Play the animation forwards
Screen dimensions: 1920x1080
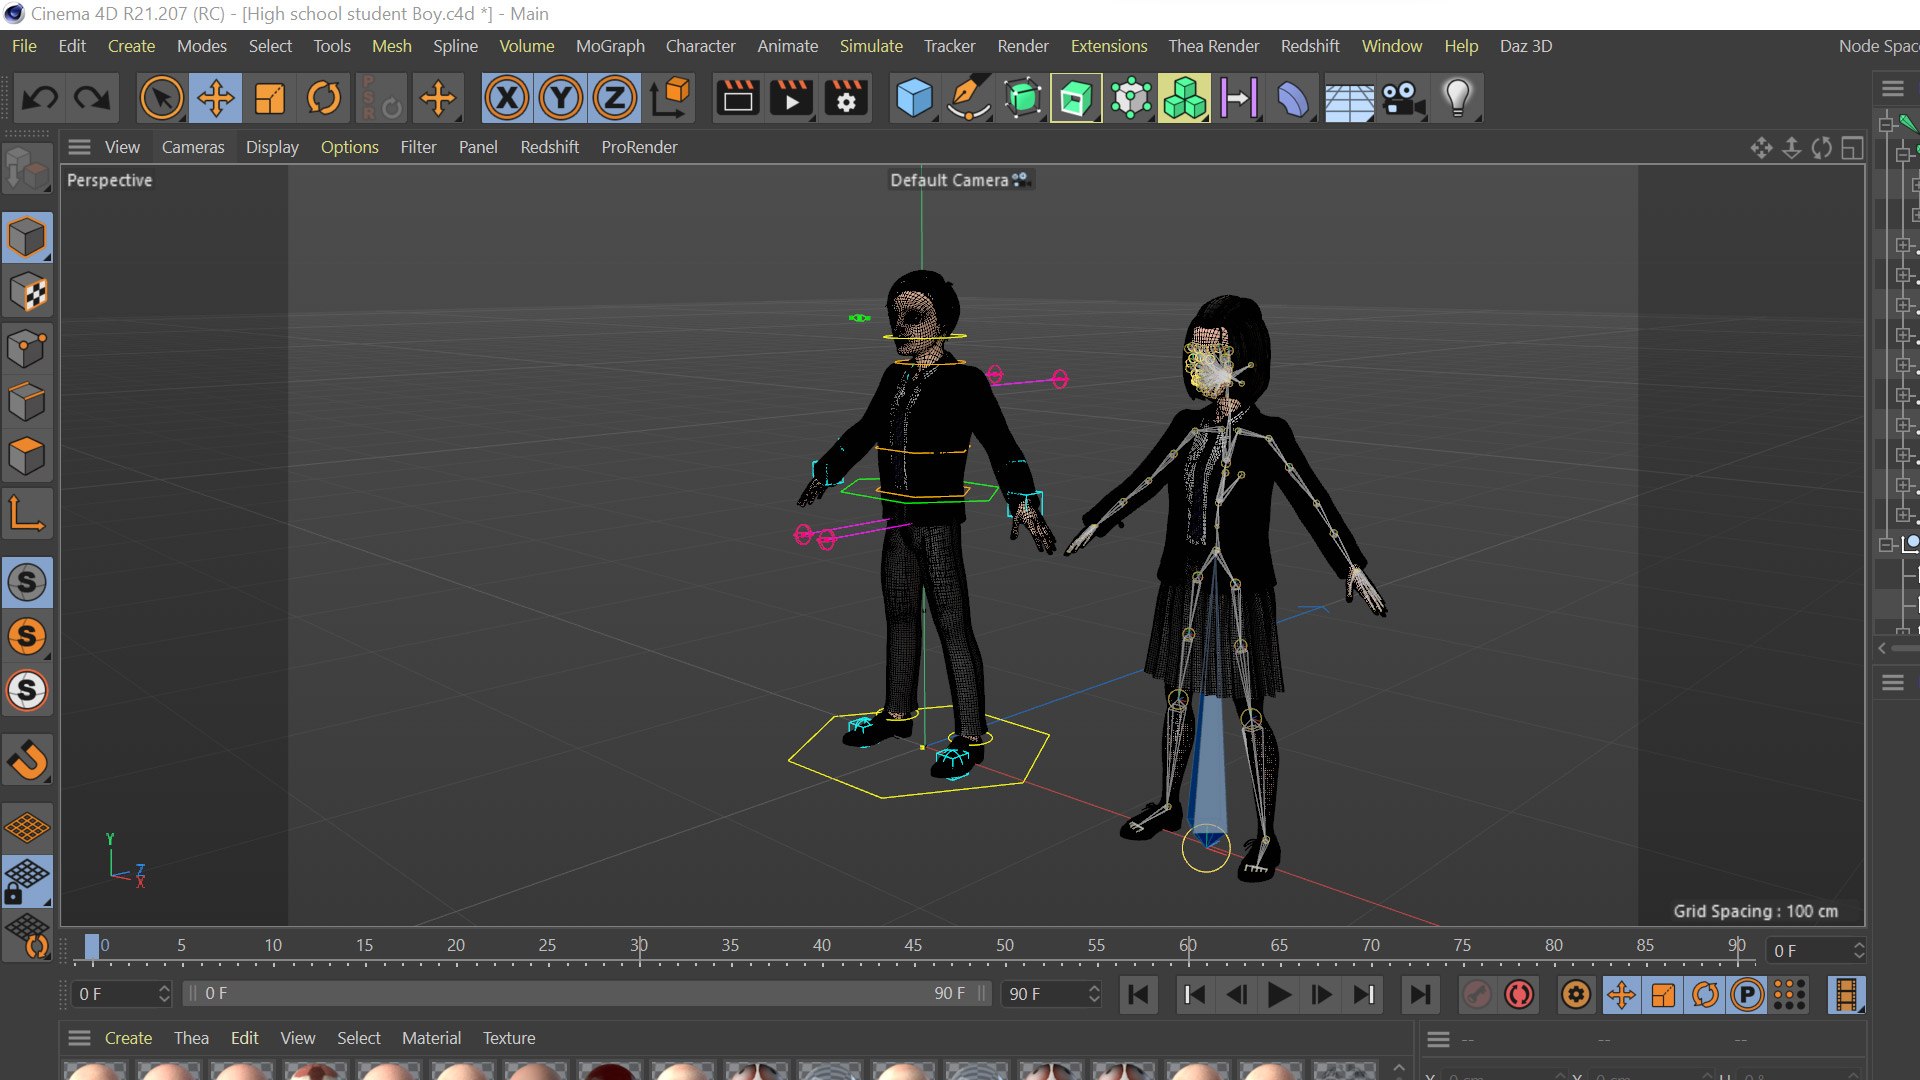point(1278,994)
